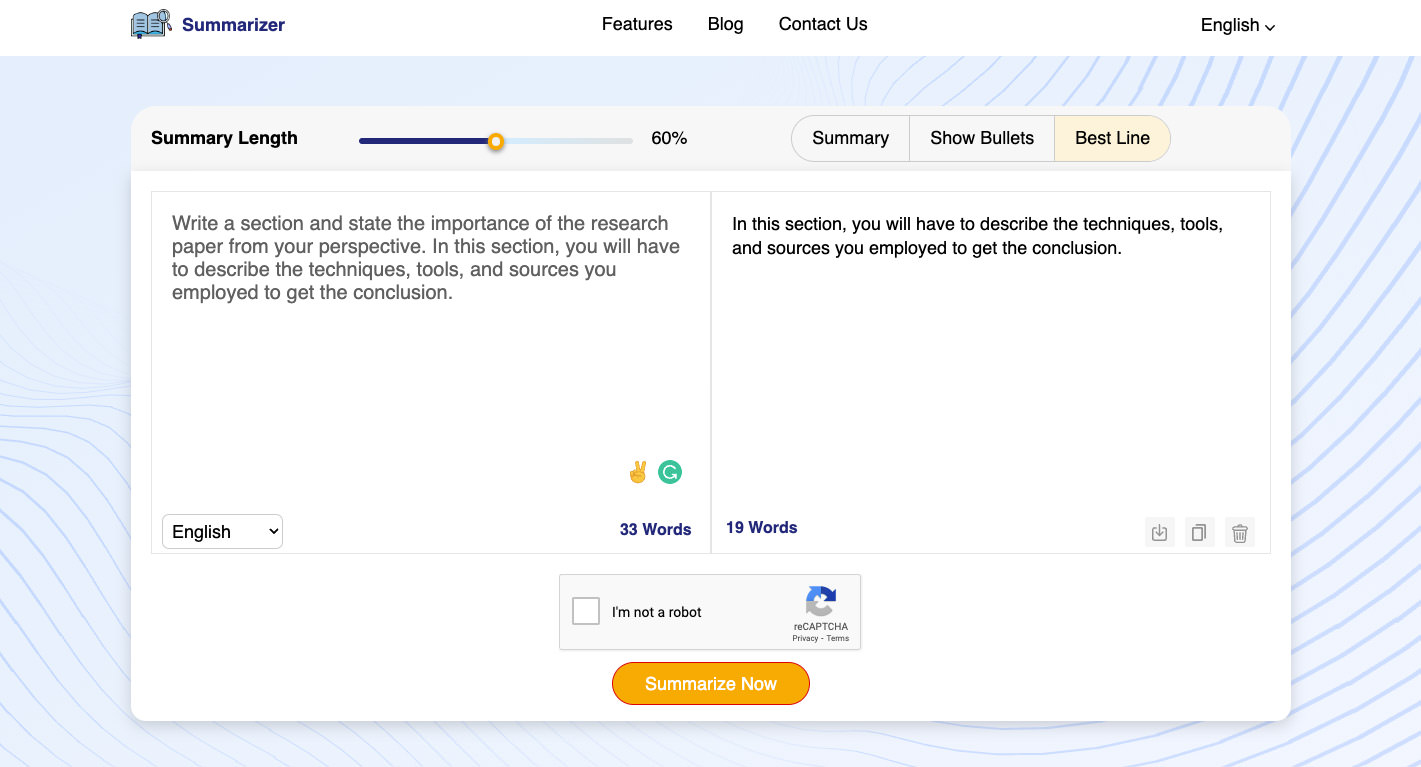
Task: Click the green Grammarly icon
Action: (x=670, y=472)
